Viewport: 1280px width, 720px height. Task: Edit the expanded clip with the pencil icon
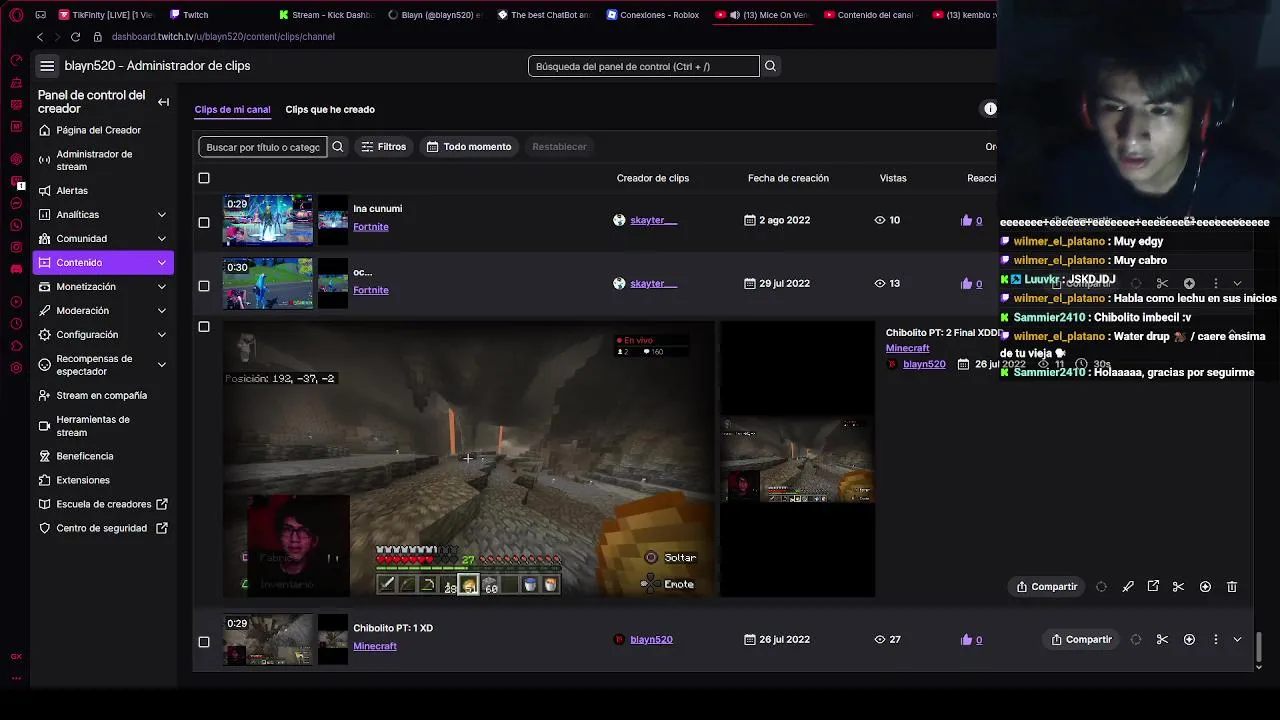(x=1128, y=587)
